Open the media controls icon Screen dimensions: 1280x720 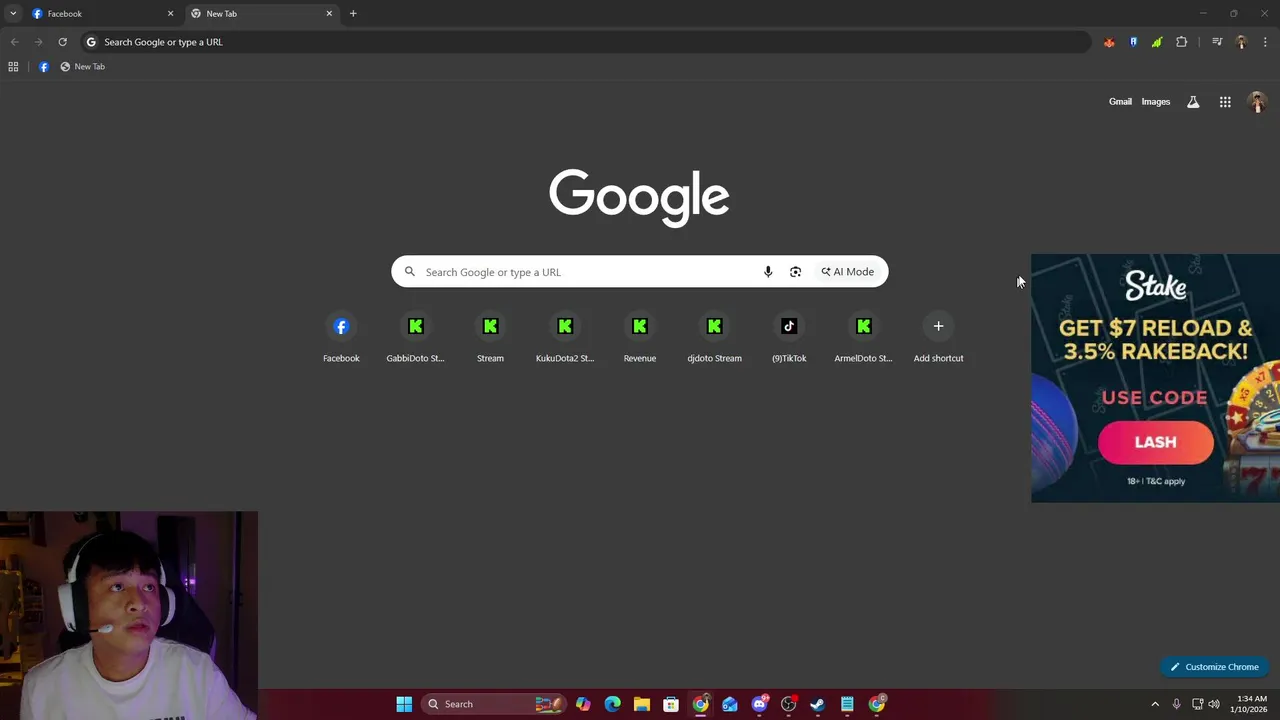[1217, 42]
